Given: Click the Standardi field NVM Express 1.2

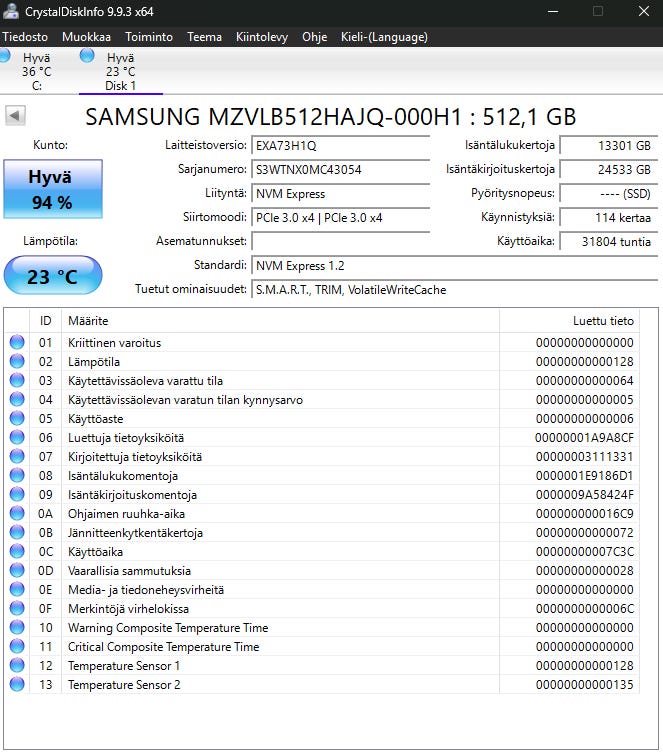Looking at the screenshot, I should [454, 266].
